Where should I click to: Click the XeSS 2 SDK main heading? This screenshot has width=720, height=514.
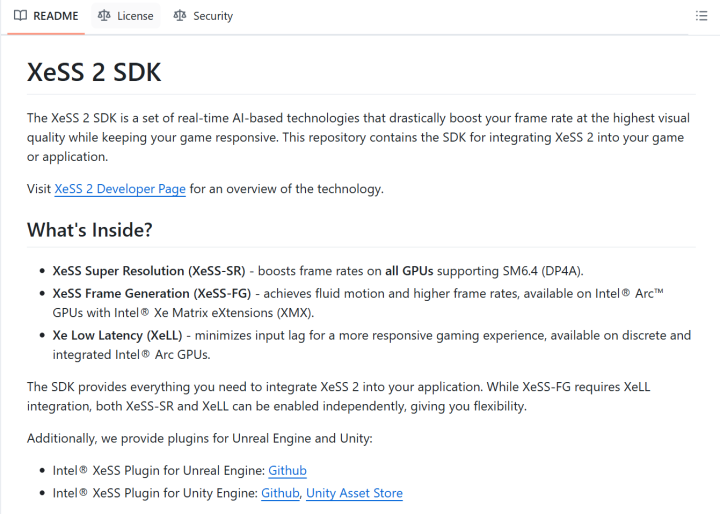click(x=94, y=73)
